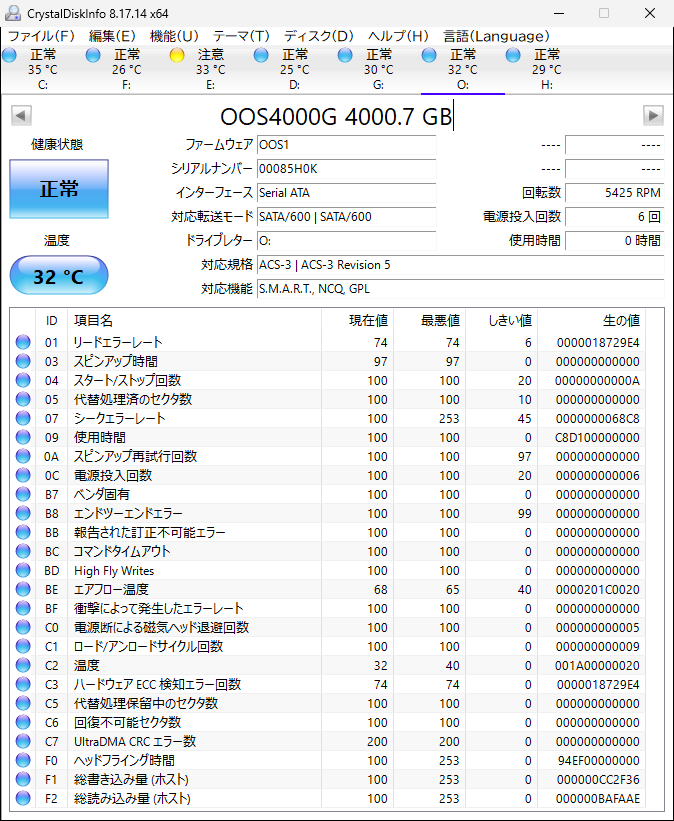674x821 pixels.
Task: Click status icon for スピンアップ再試行回数 row
Action: [x=23, y=457]
